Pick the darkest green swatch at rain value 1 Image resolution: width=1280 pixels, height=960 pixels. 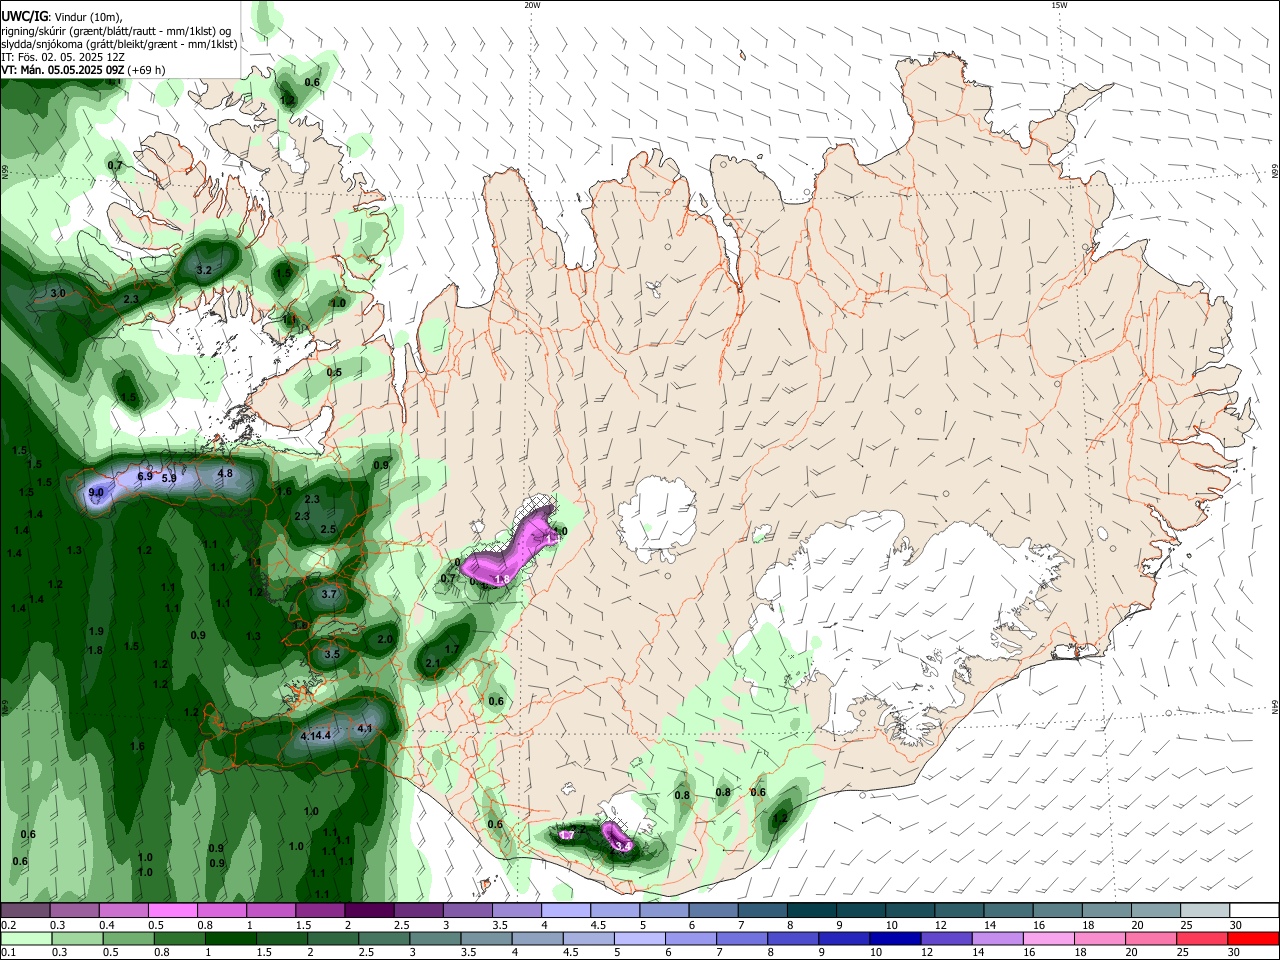[230, 938]
